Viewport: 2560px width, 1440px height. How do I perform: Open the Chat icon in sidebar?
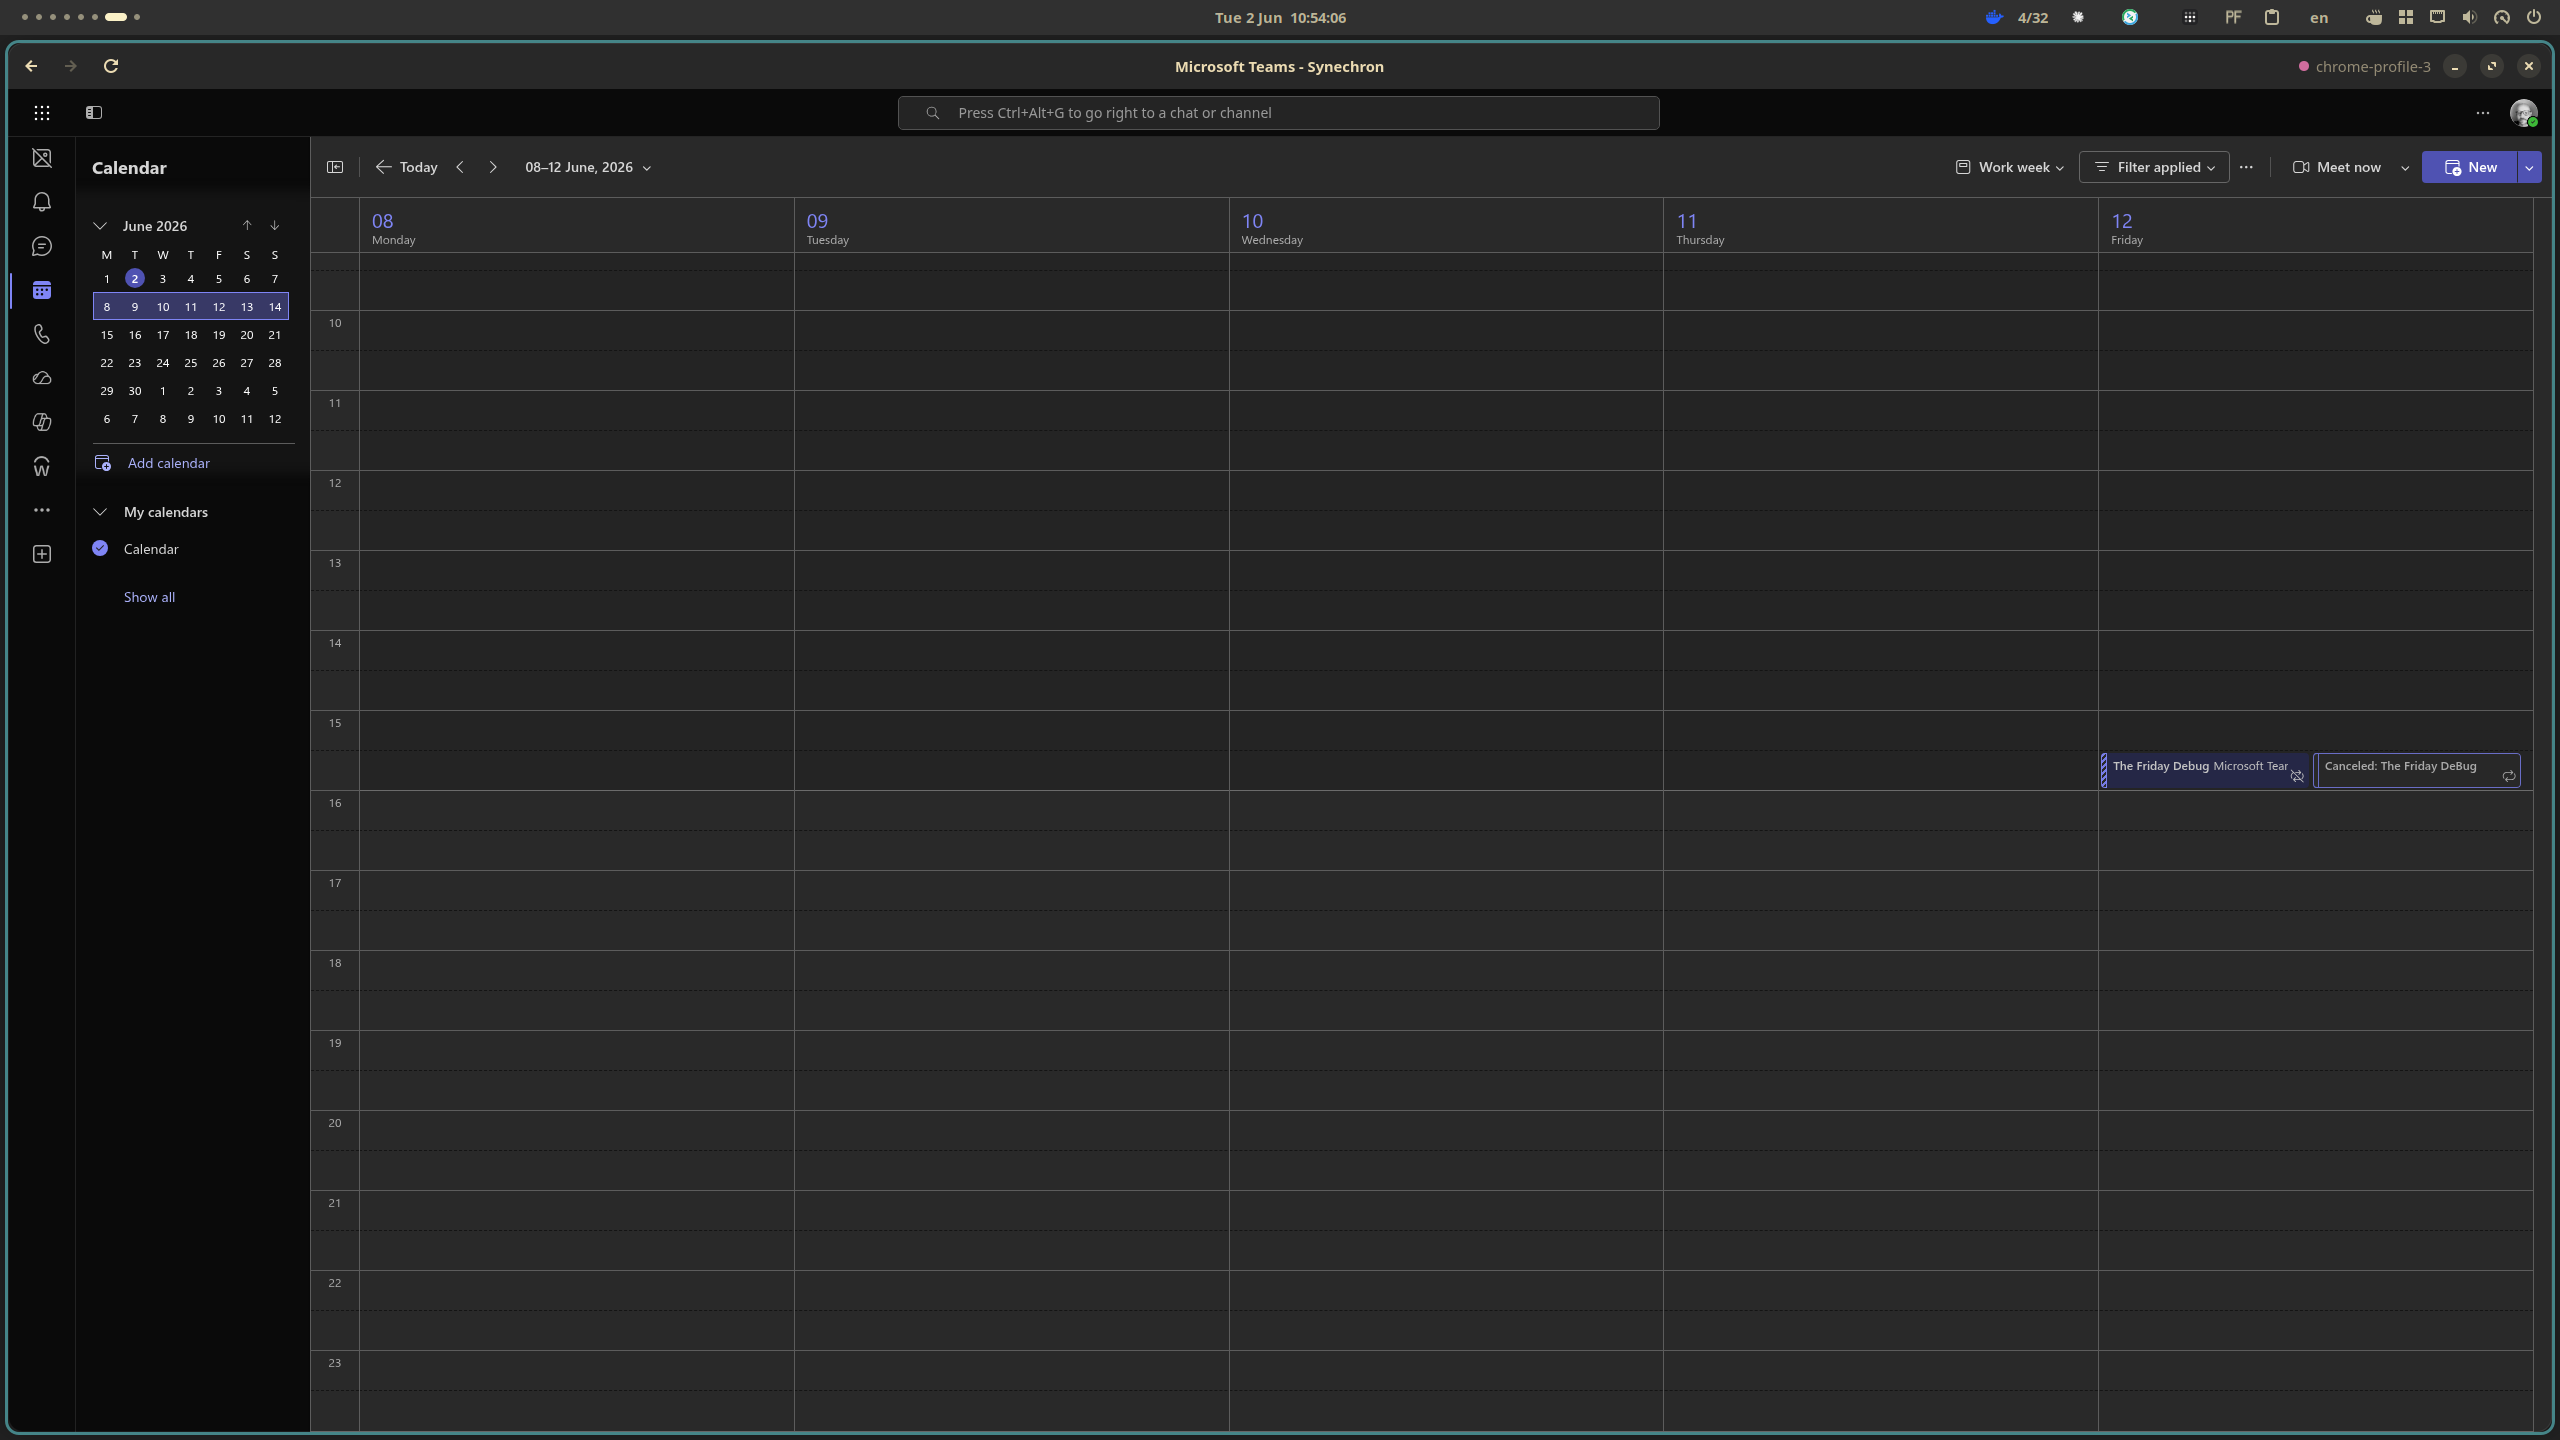pos(42,246)
